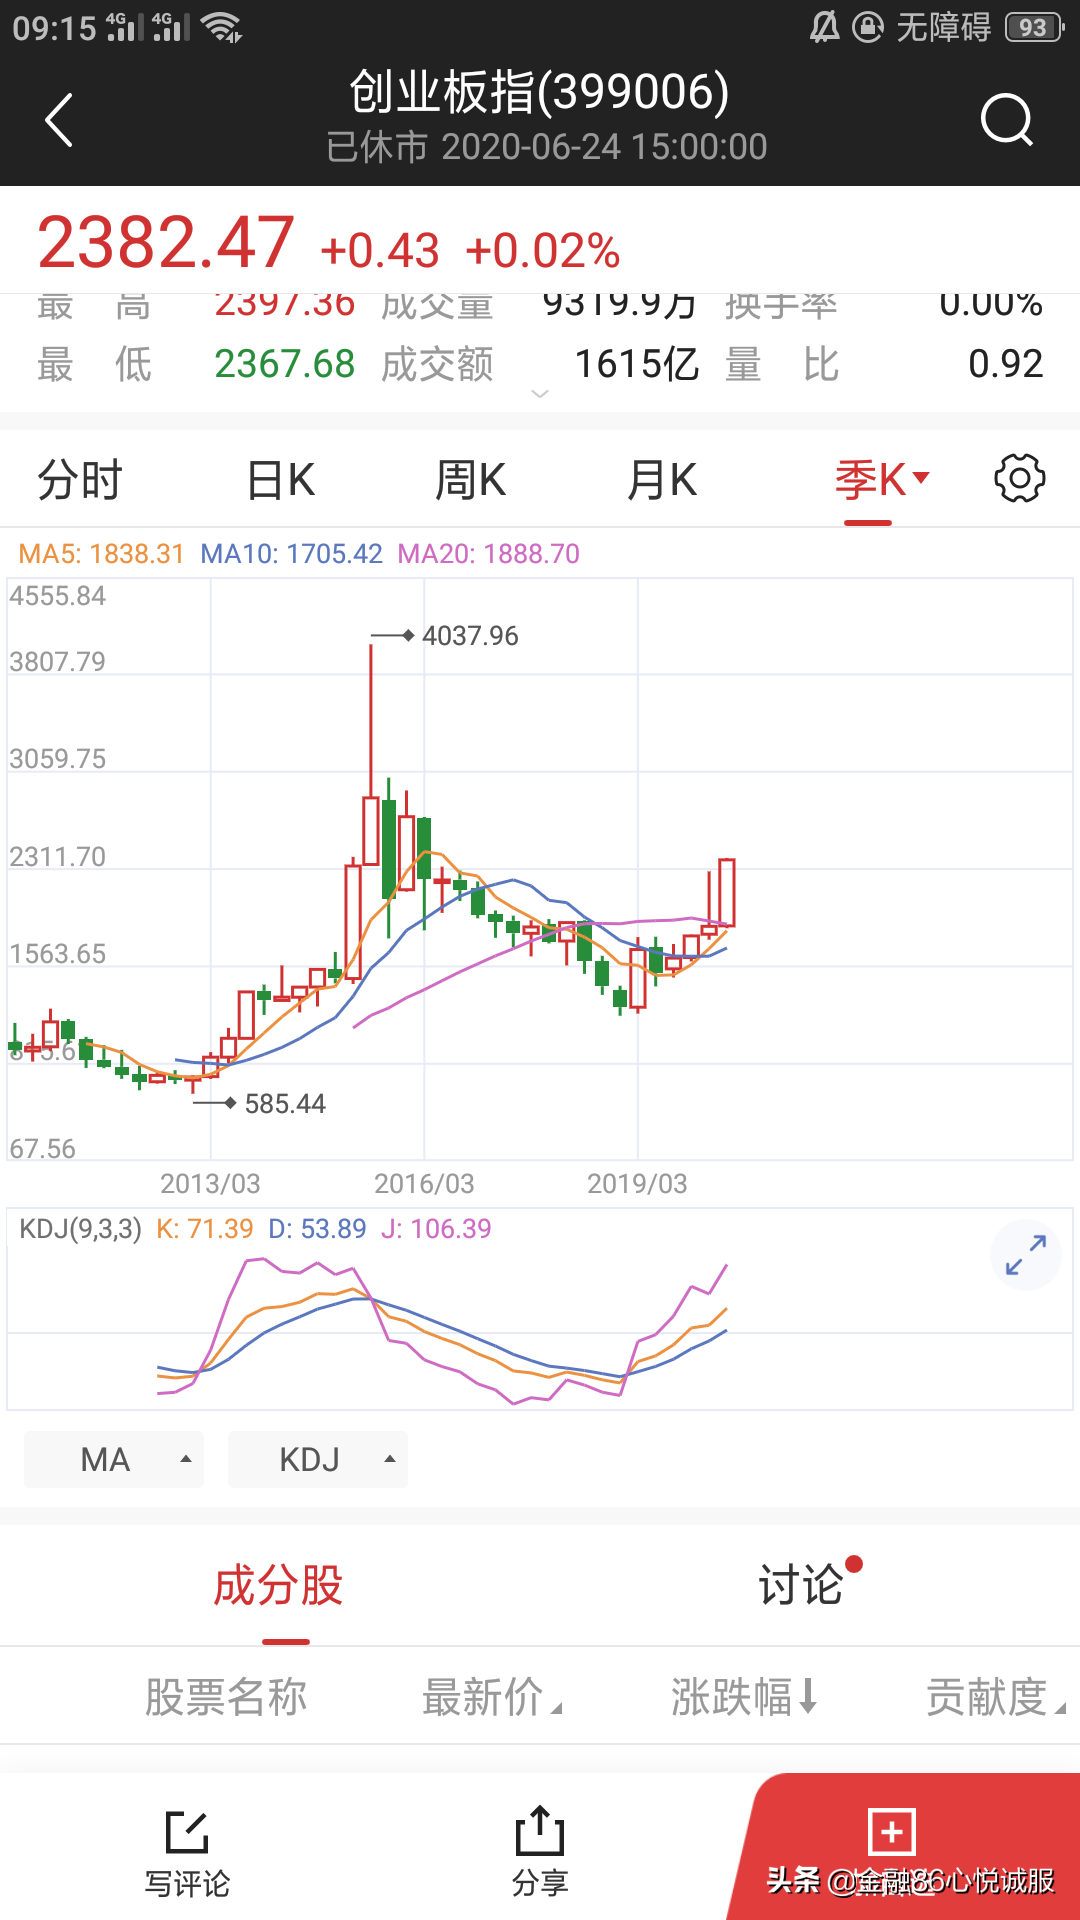This screenshot has width=1080, height=1920.
Task: Tap MA5: 1838.31 legend value
Action: point(102,554)
